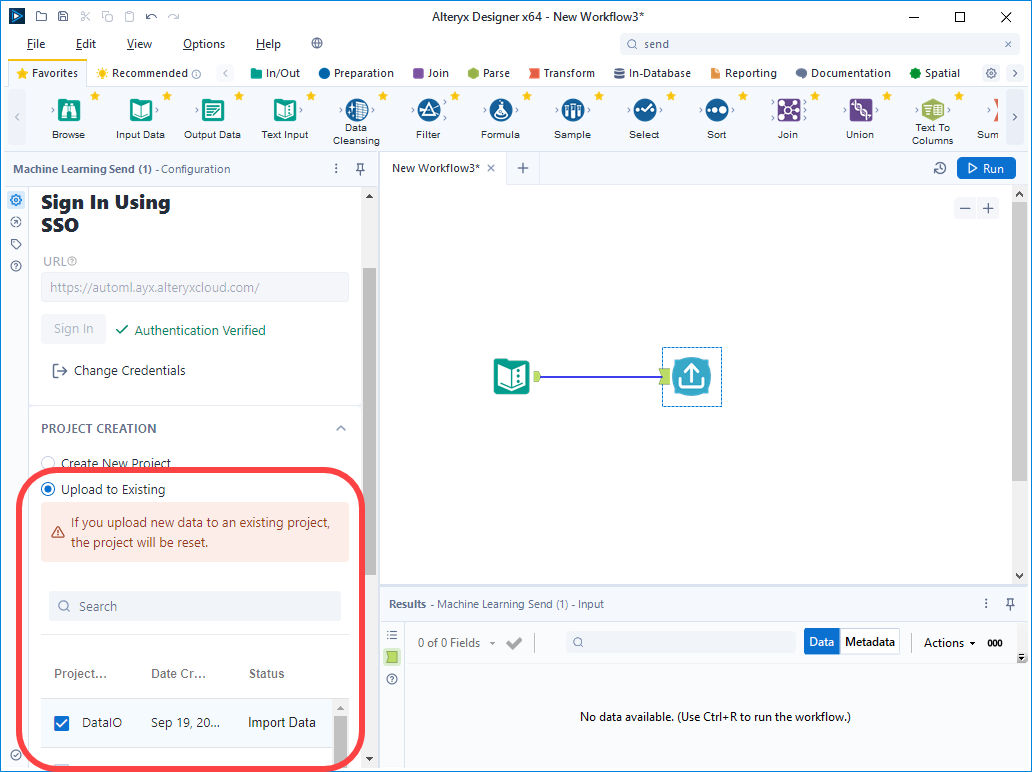Viewport: 1032px width, 772px height.
Task: Show next tool categories with right chevron
Action: [x=1015, y=73]
